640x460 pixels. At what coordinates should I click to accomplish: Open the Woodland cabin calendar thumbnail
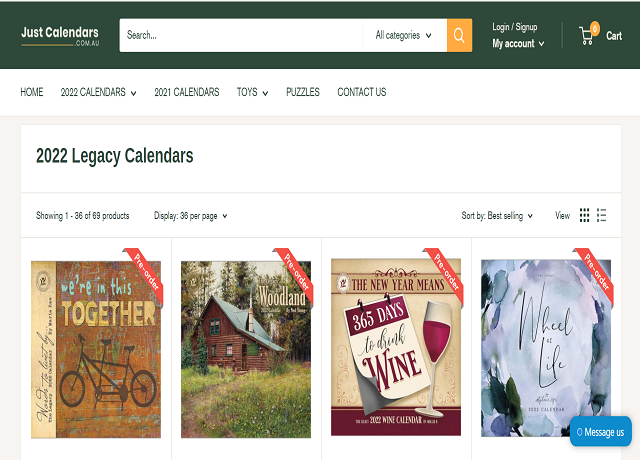coord(246,349)
